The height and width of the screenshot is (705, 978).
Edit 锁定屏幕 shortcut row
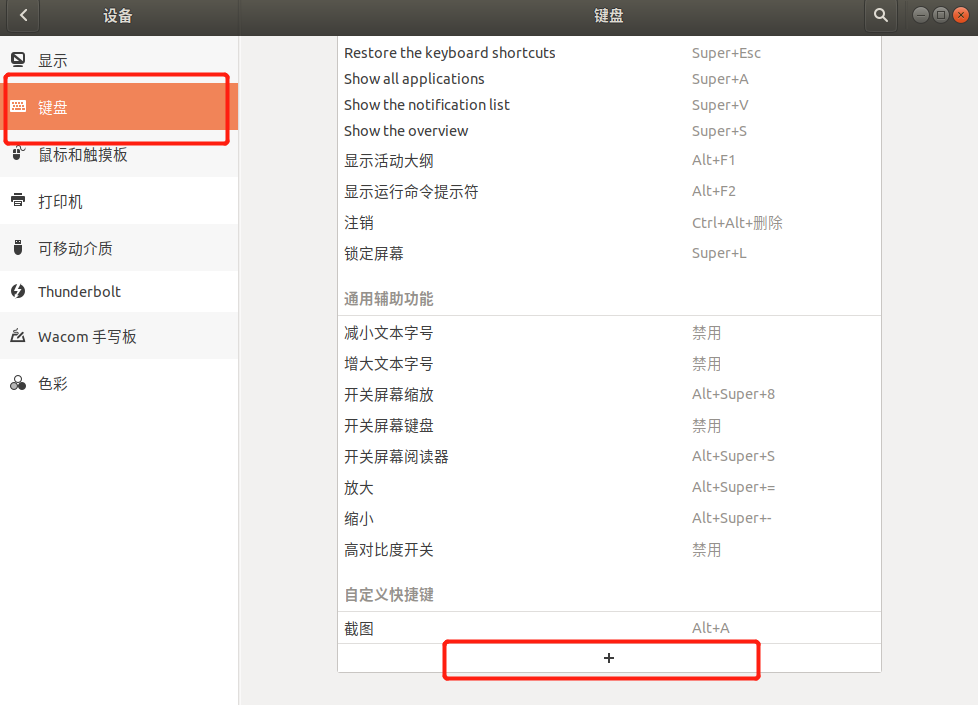[609, 253]
